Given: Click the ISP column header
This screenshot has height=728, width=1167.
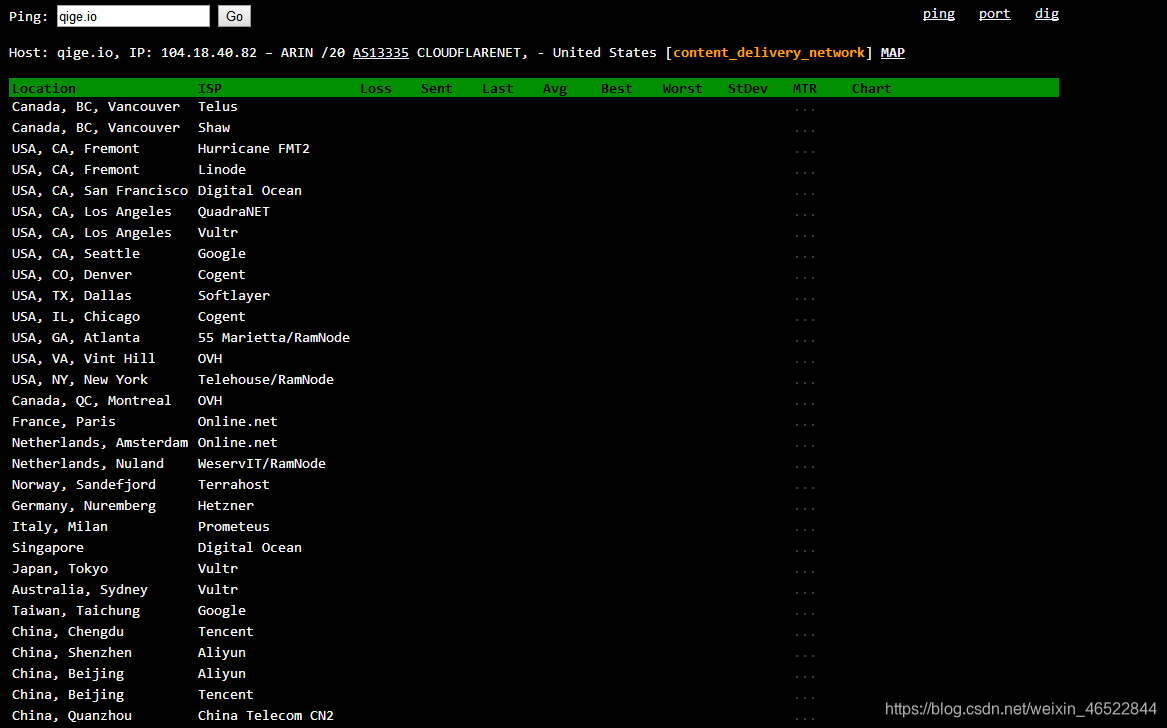Looking at the screenshot, I should click(210, 88).
